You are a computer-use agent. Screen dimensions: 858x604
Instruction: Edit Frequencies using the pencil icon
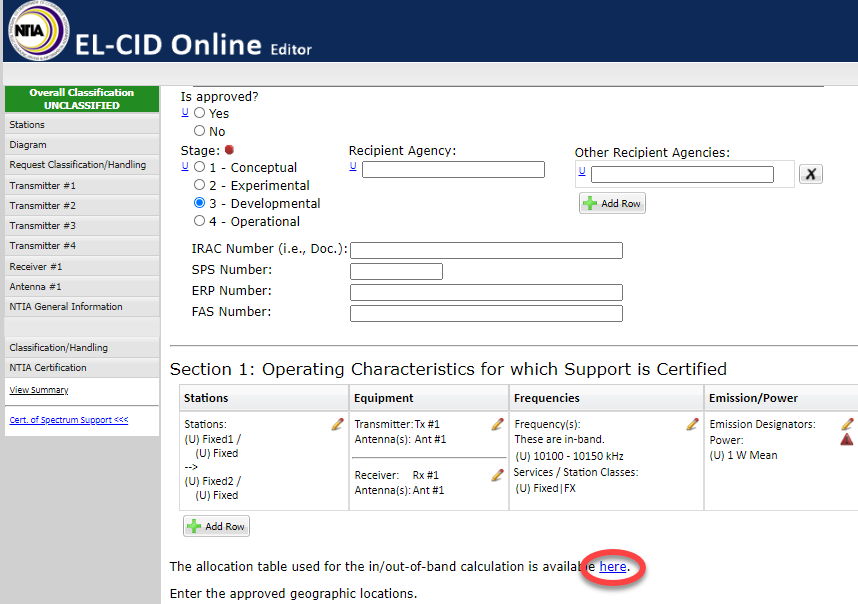(x=692, y=424)
